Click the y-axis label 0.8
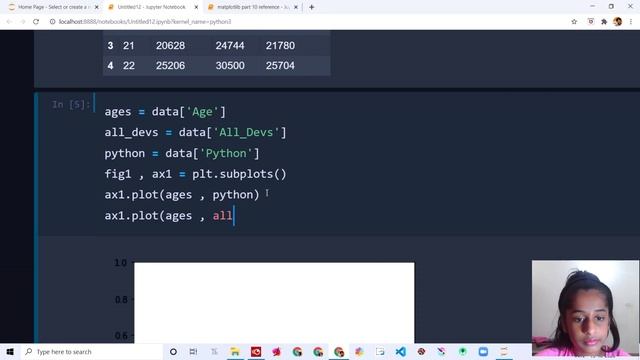640x360 pixels. 121,300
